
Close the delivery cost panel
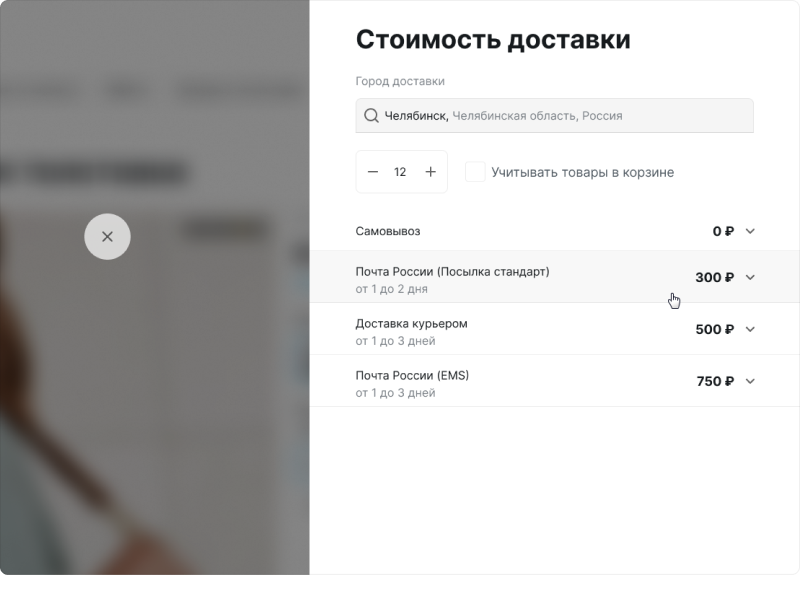(107, 237)
